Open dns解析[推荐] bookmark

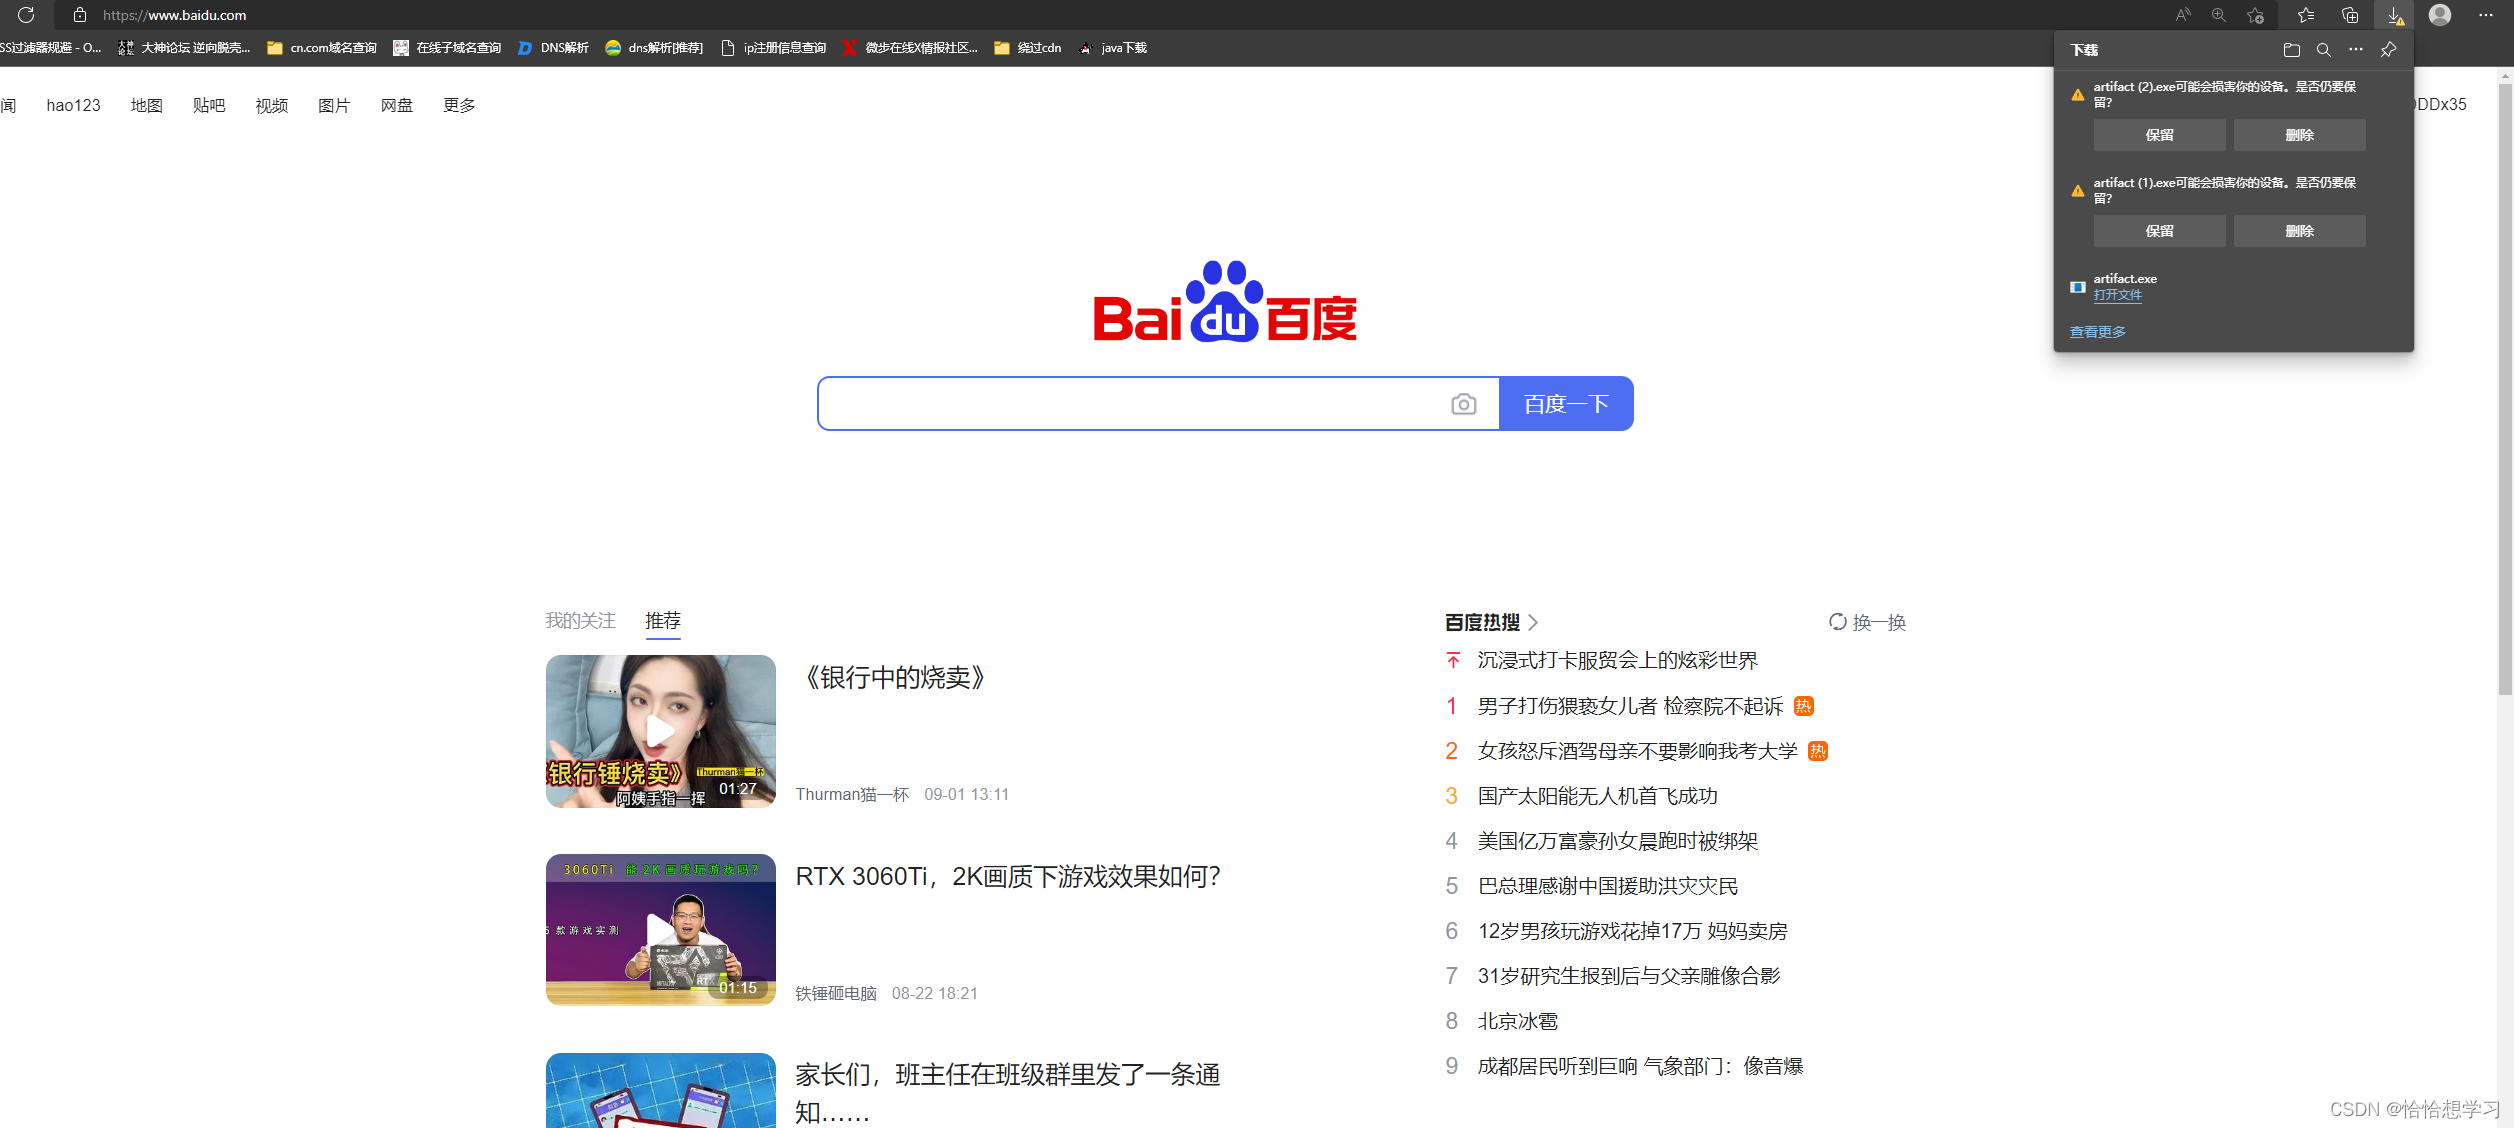tap(654, 48)
